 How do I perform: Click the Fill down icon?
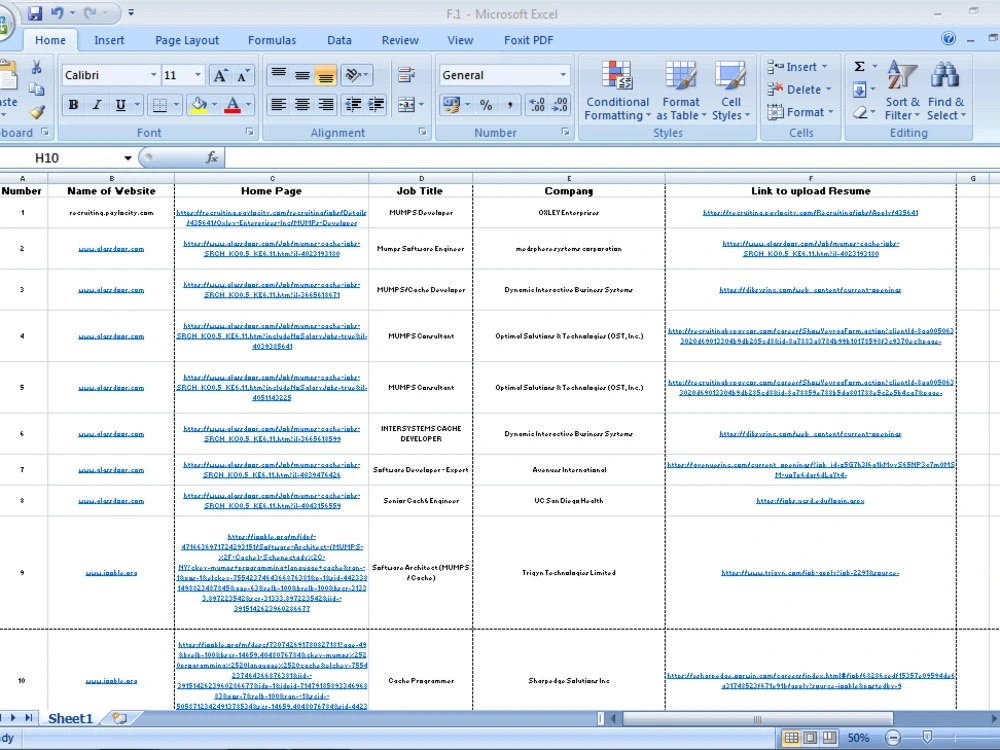[x=860, y=89]
